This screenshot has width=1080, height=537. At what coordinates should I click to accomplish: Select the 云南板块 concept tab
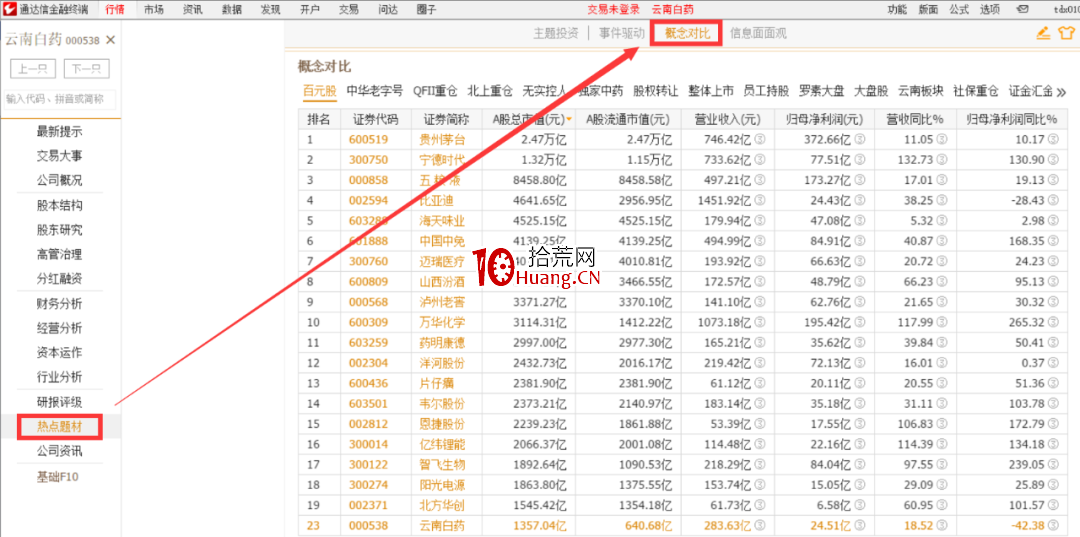point(920,91)
